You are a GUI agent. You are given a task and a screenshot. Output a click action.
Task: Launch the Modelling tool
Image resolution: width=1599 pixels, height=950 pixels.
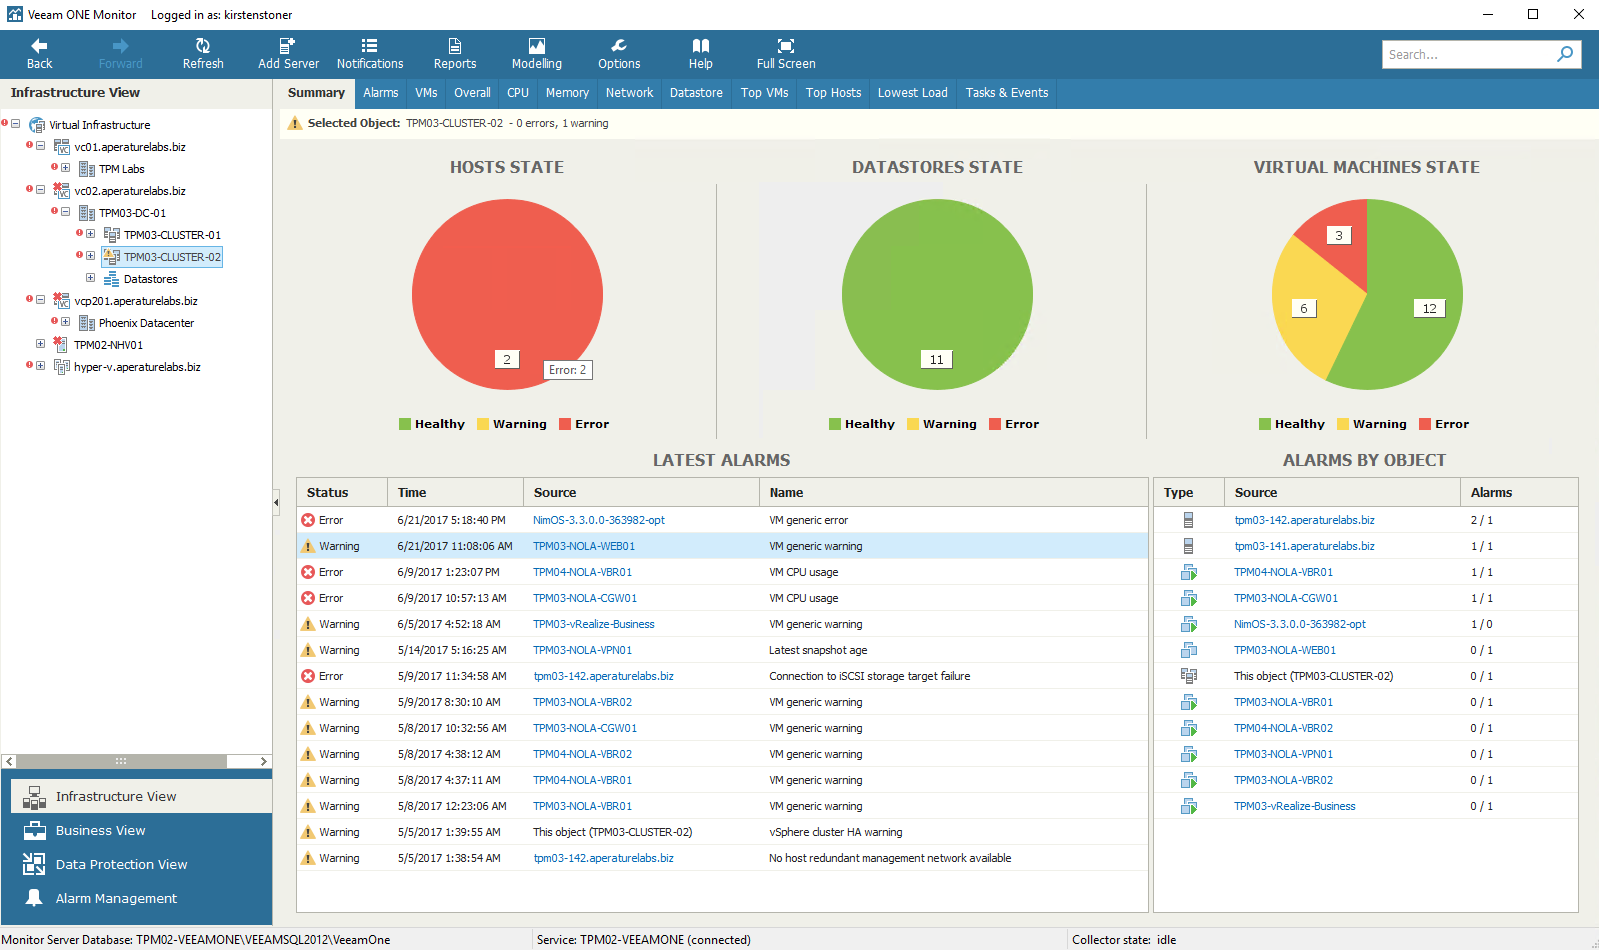click(x=537, y=54)
